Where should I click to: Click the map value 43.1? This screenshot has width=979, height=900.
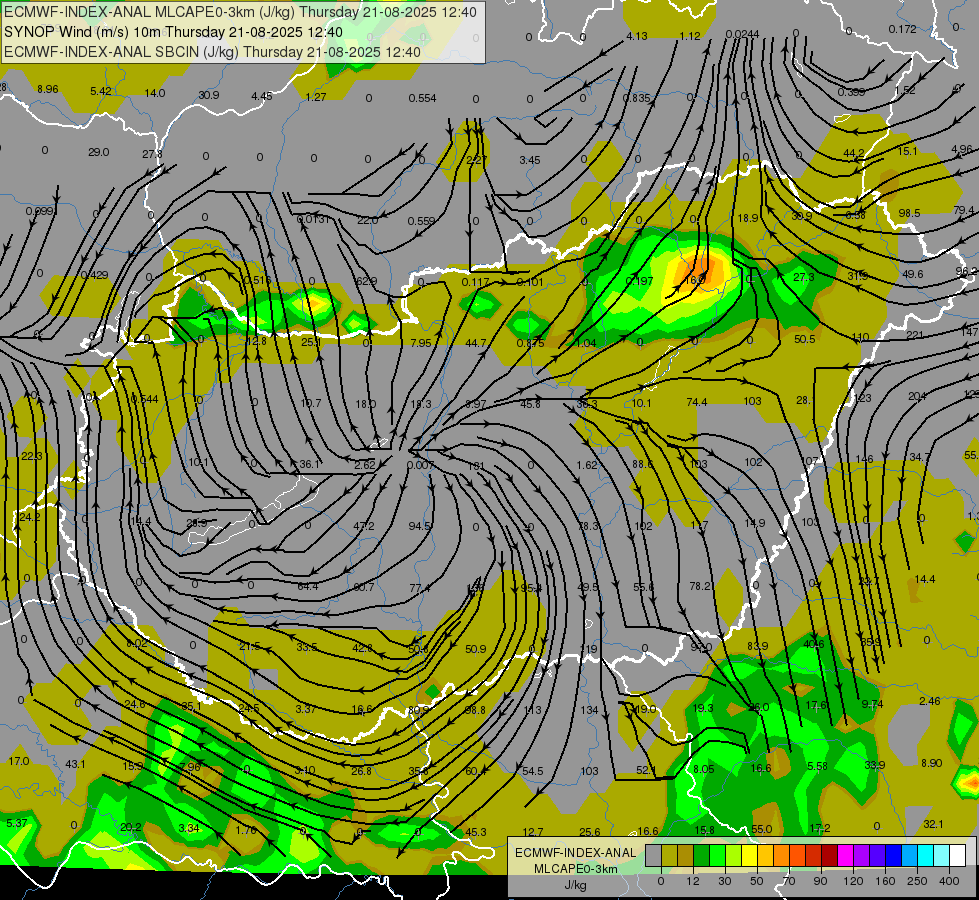click(75, 764)
